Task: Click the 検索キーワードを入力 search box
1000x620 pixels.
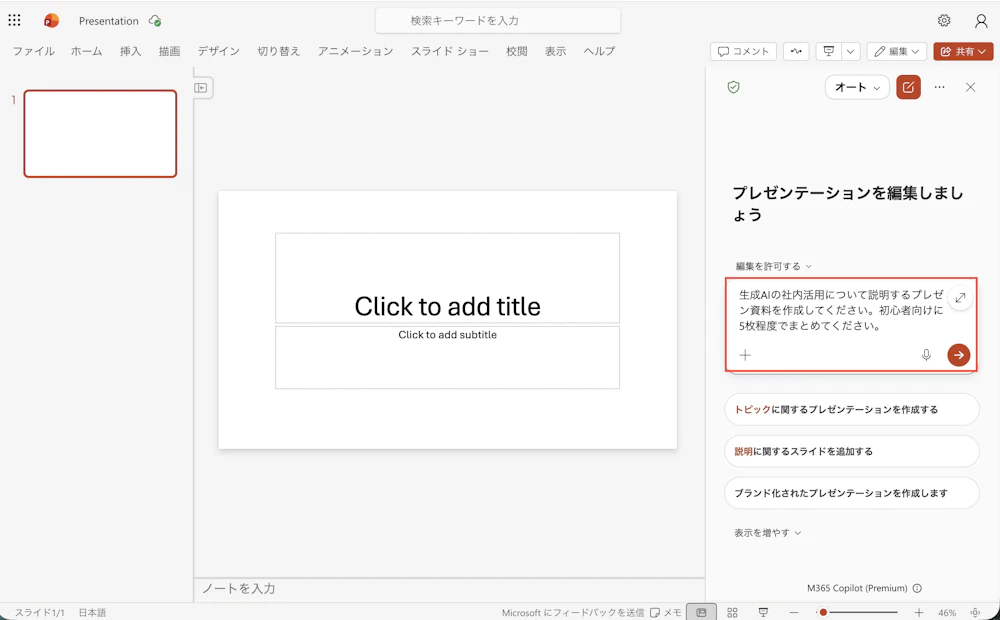Action: 497,20
